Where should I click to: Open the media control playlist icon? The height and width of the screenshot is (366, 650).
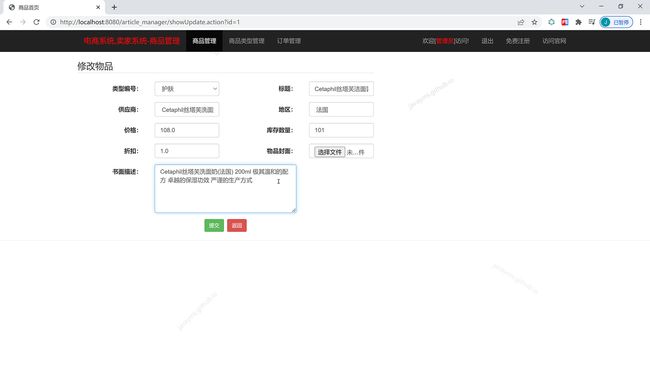(x=592, y=22)
